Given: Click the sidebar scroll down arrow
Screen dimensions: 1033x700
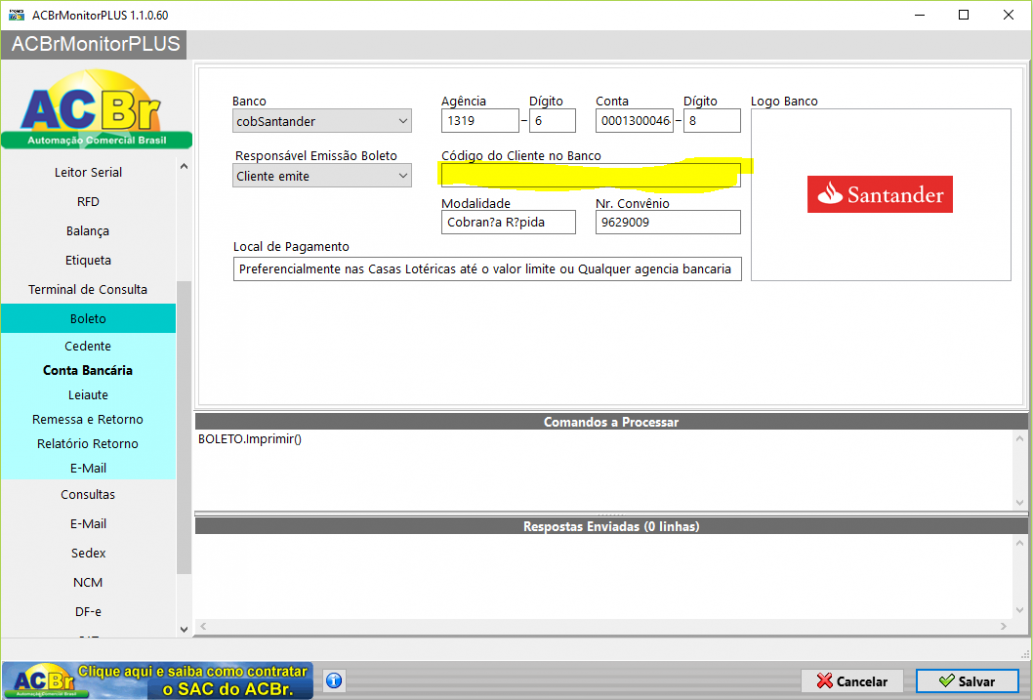Looking at the screenshot, I should 184,629.
